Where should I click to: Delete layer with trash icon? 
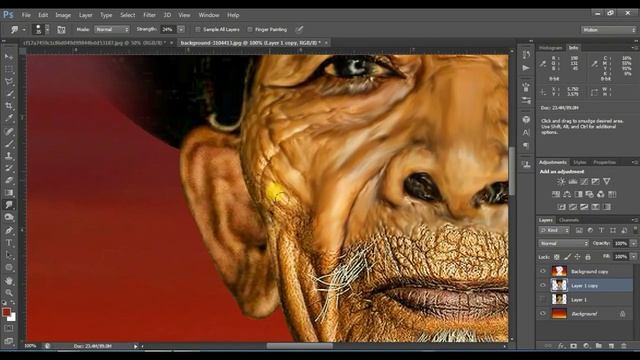pos(624,346)
